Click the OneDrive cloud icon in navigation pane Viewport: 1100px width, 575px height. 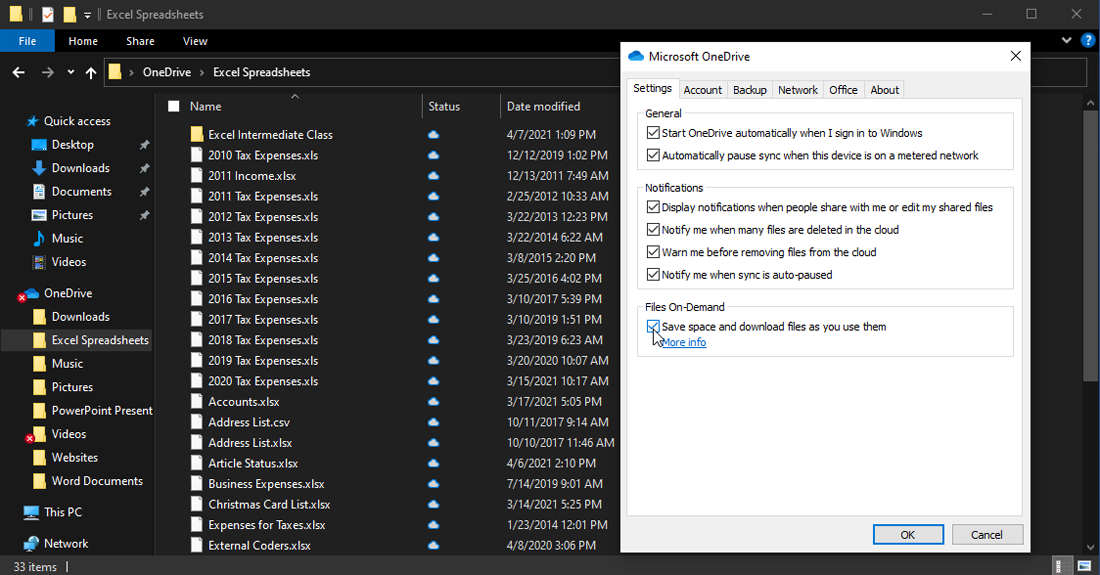pos(32,293)
